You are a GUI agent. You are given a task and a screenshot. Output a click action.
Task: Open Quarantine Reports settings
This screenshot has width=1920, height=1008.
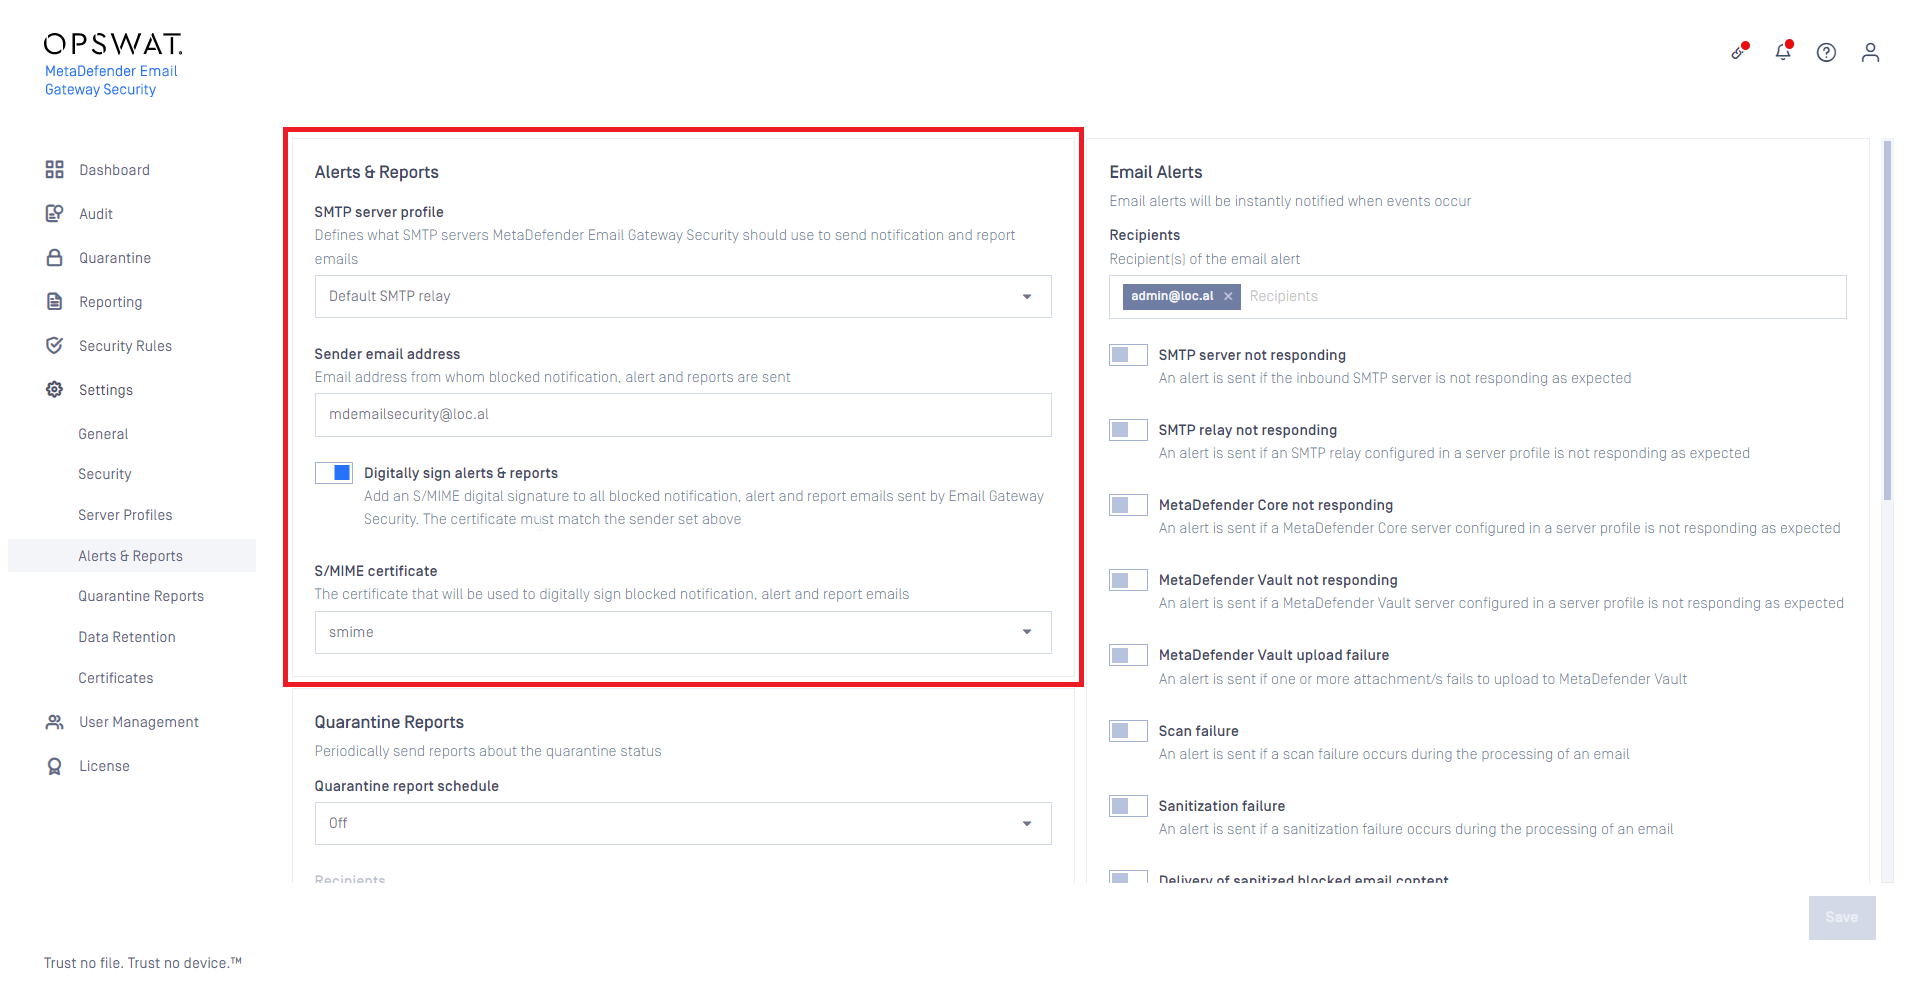point(141,596)
